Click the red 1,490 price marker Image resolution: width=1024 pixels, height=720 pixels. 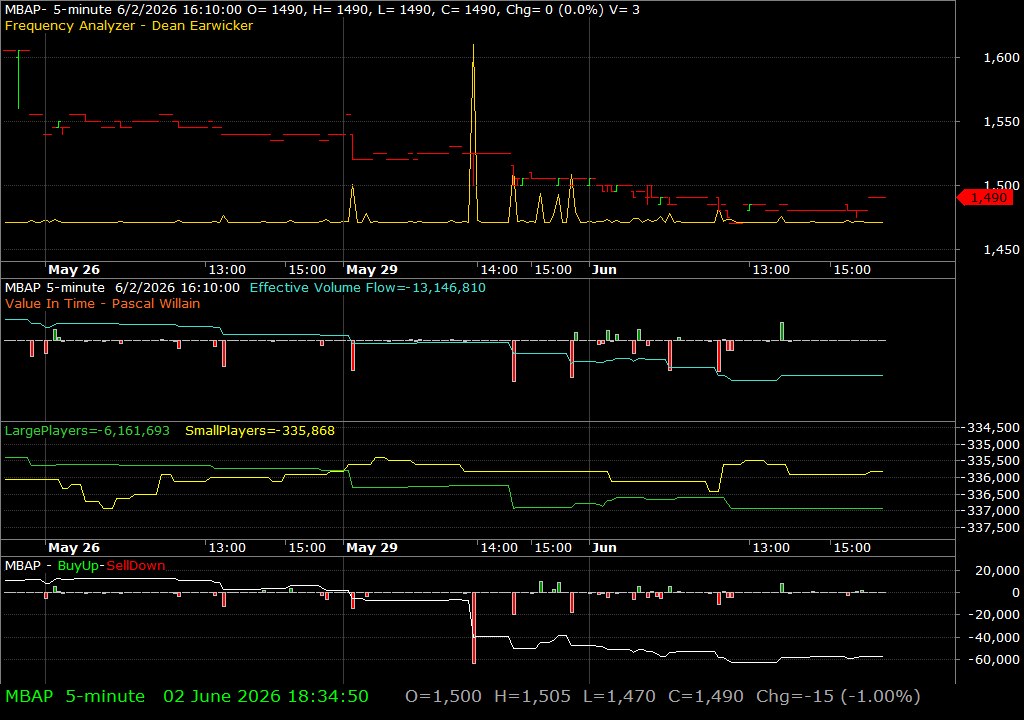pos(985,197)
